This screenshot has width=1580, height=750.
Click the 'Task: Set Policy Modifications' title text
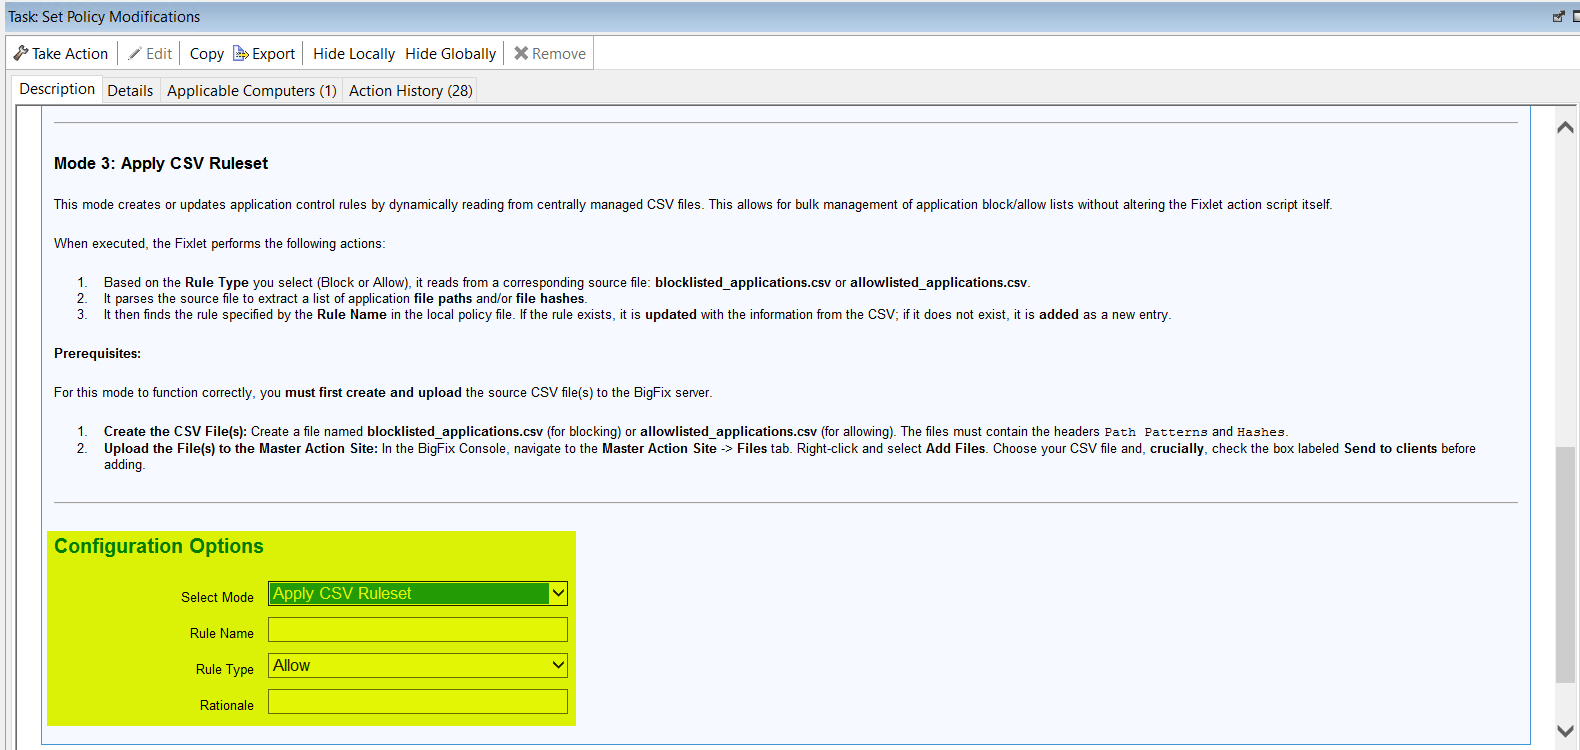point(104,17)
